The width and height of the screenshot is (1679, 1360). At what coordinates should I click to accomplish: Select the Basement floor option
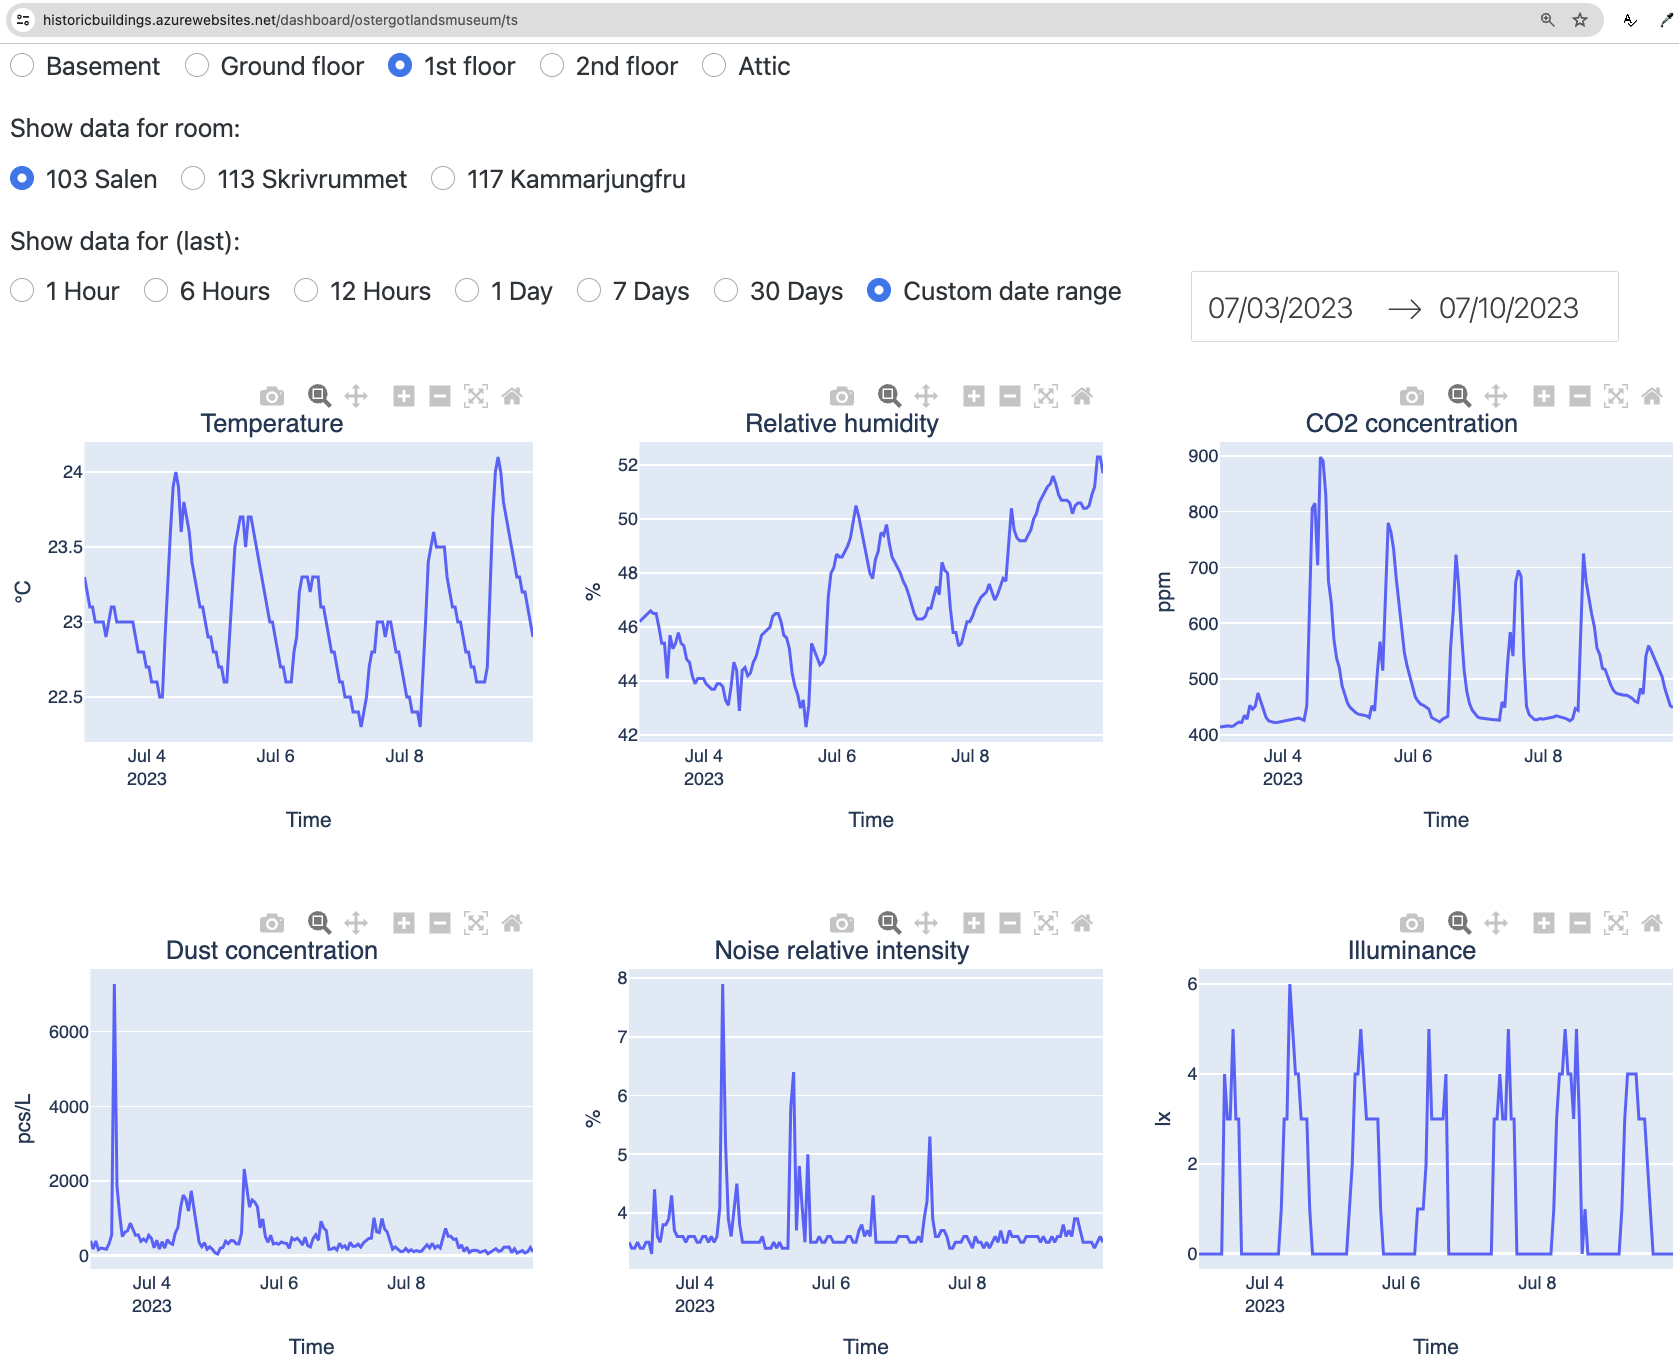coord(22,66)
